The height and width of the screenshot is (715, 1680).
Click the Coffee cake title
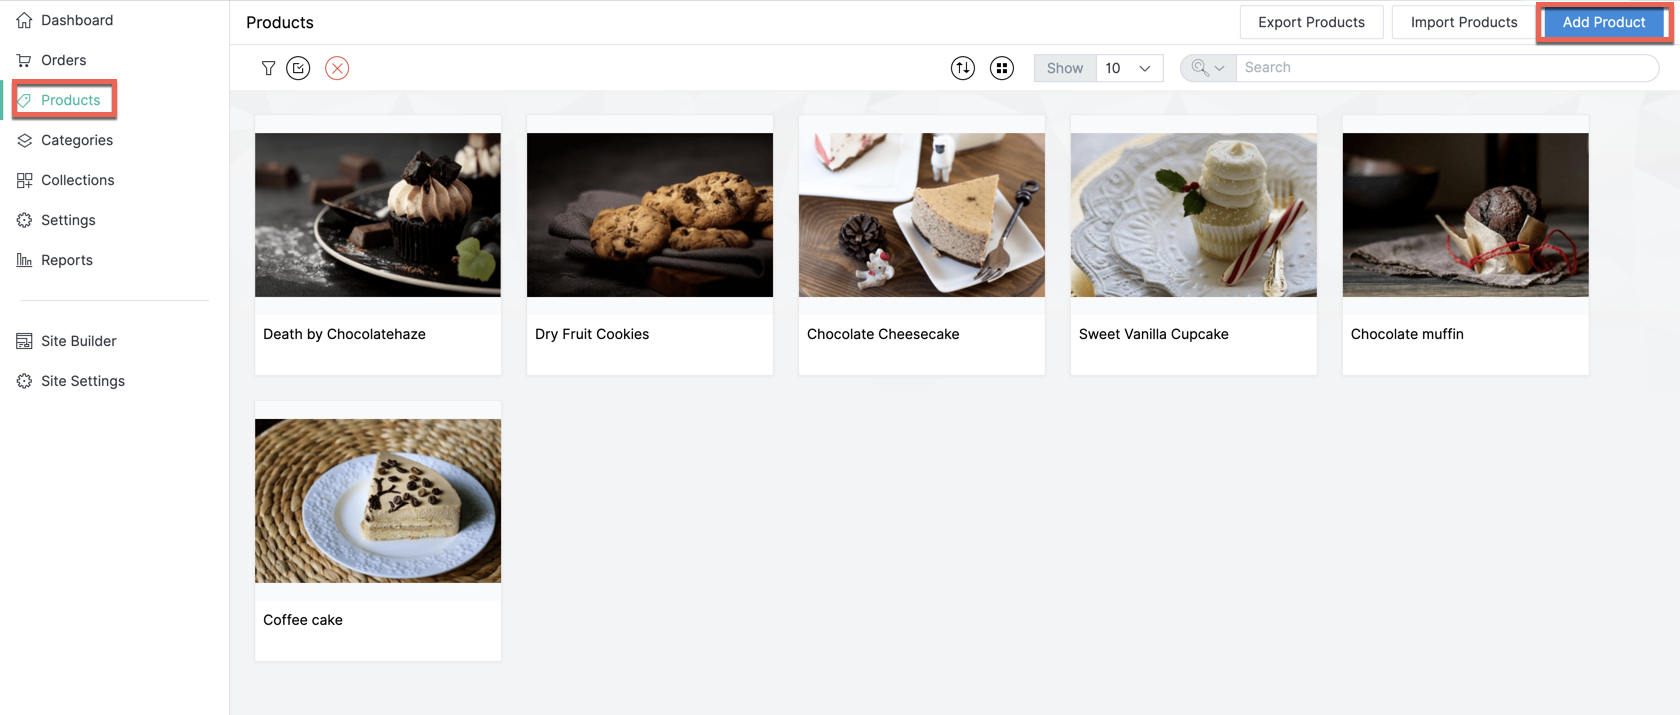click(303, 620)
